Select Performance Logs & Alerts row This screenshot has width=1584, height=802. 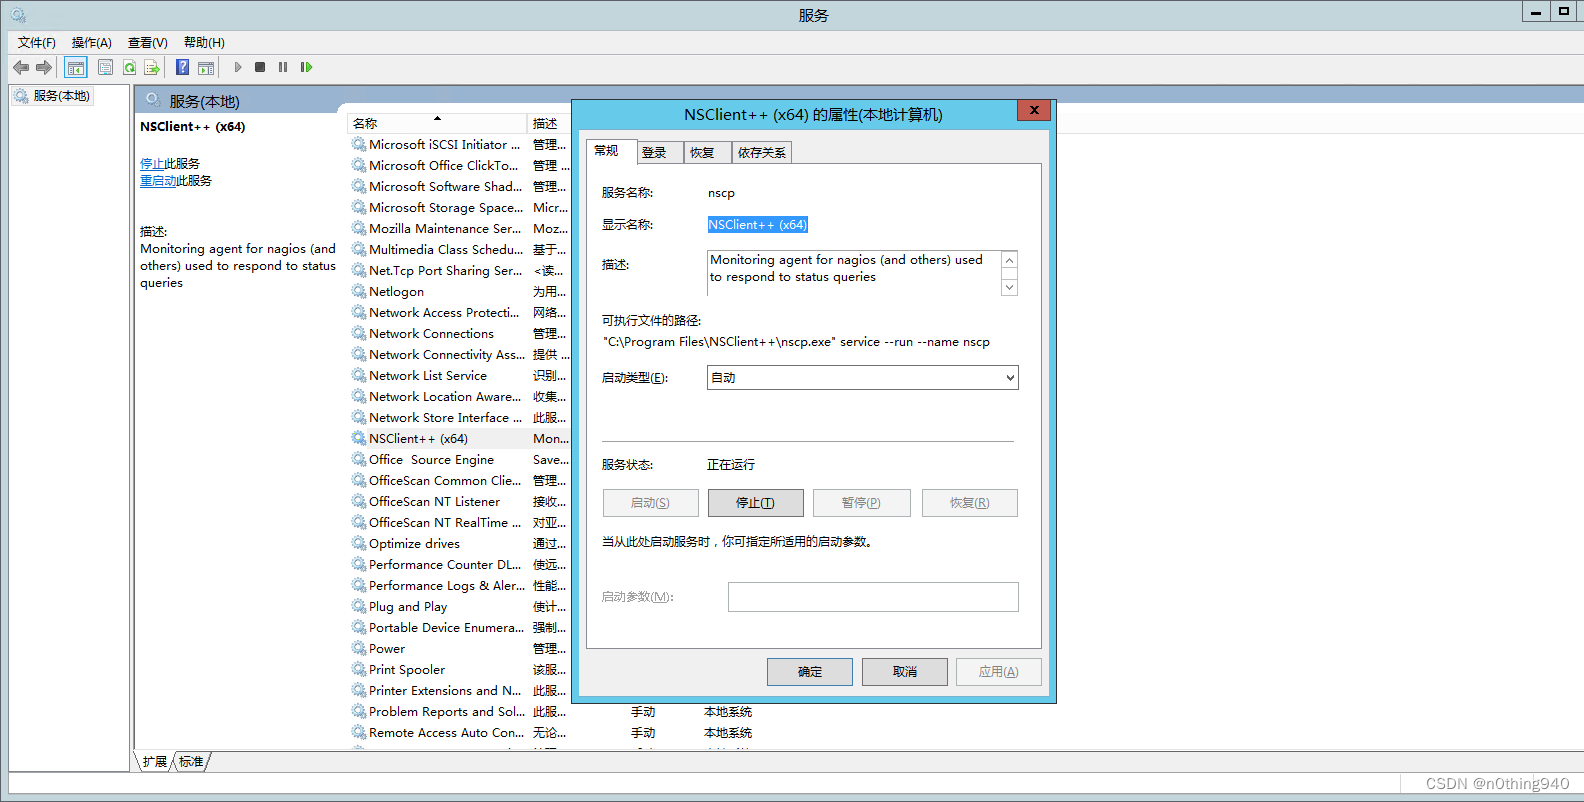coord(459,585)
